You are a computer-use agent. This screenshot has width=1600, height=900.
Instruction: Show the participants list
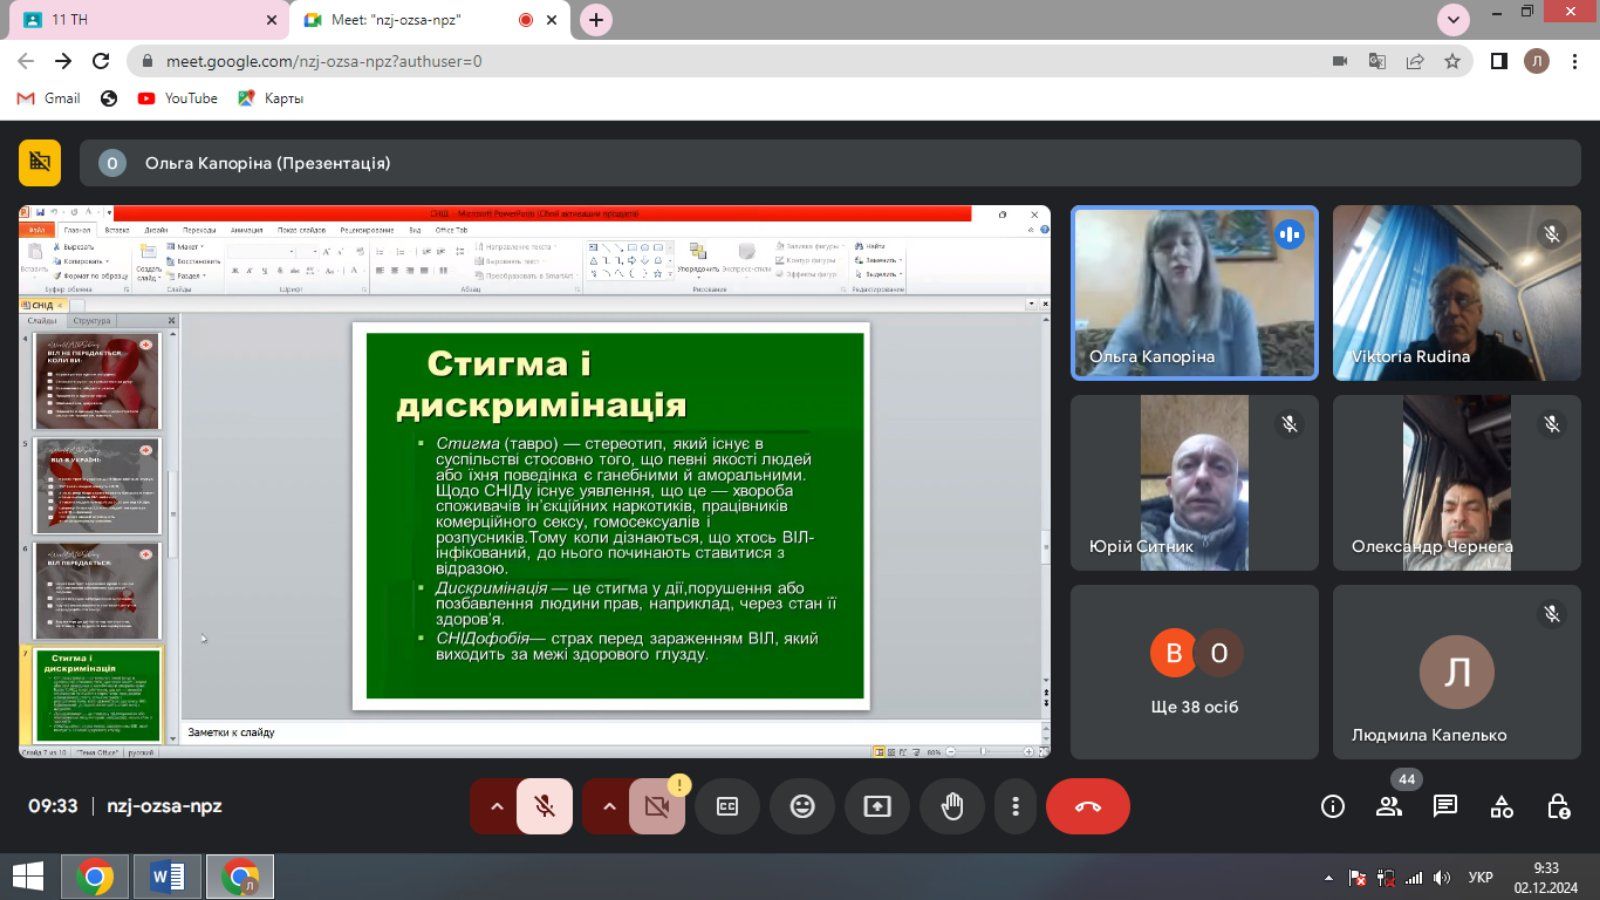point(1389,806)
